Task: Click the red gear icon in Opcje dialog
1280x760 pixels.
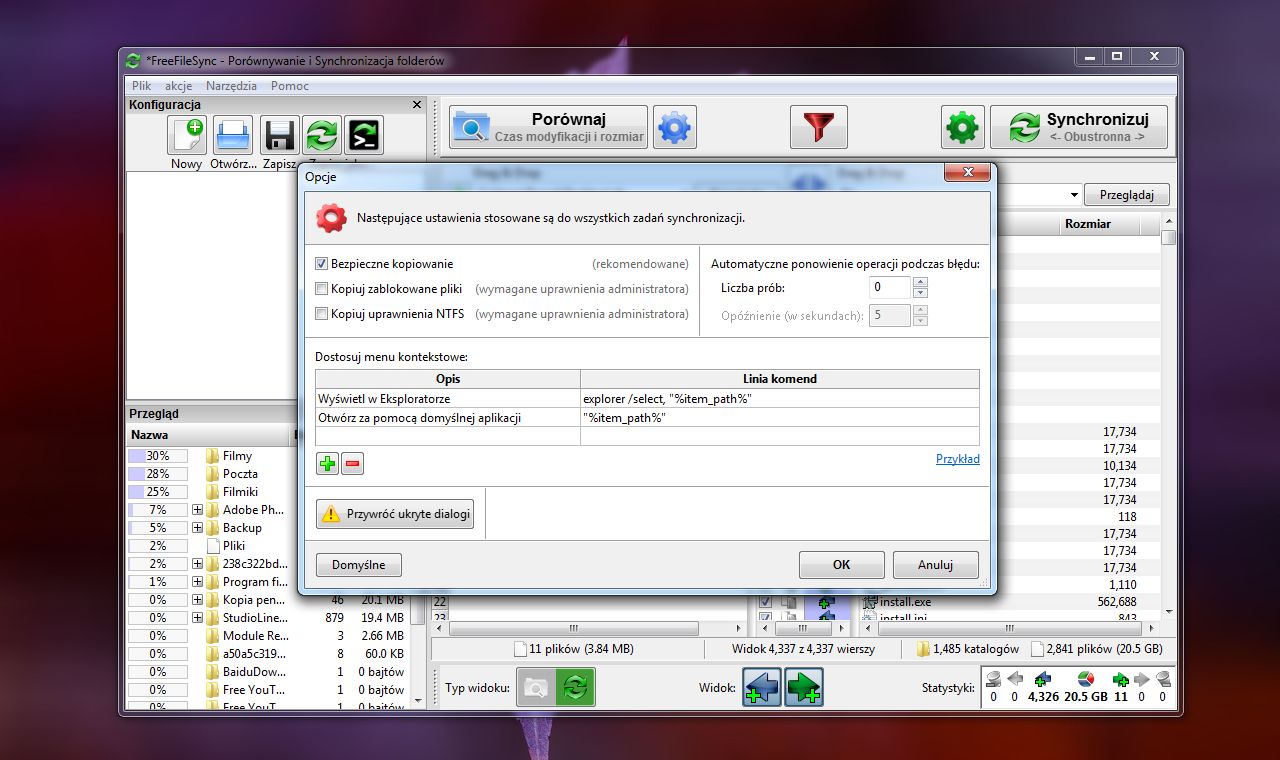Action: [x=332, y=217]
